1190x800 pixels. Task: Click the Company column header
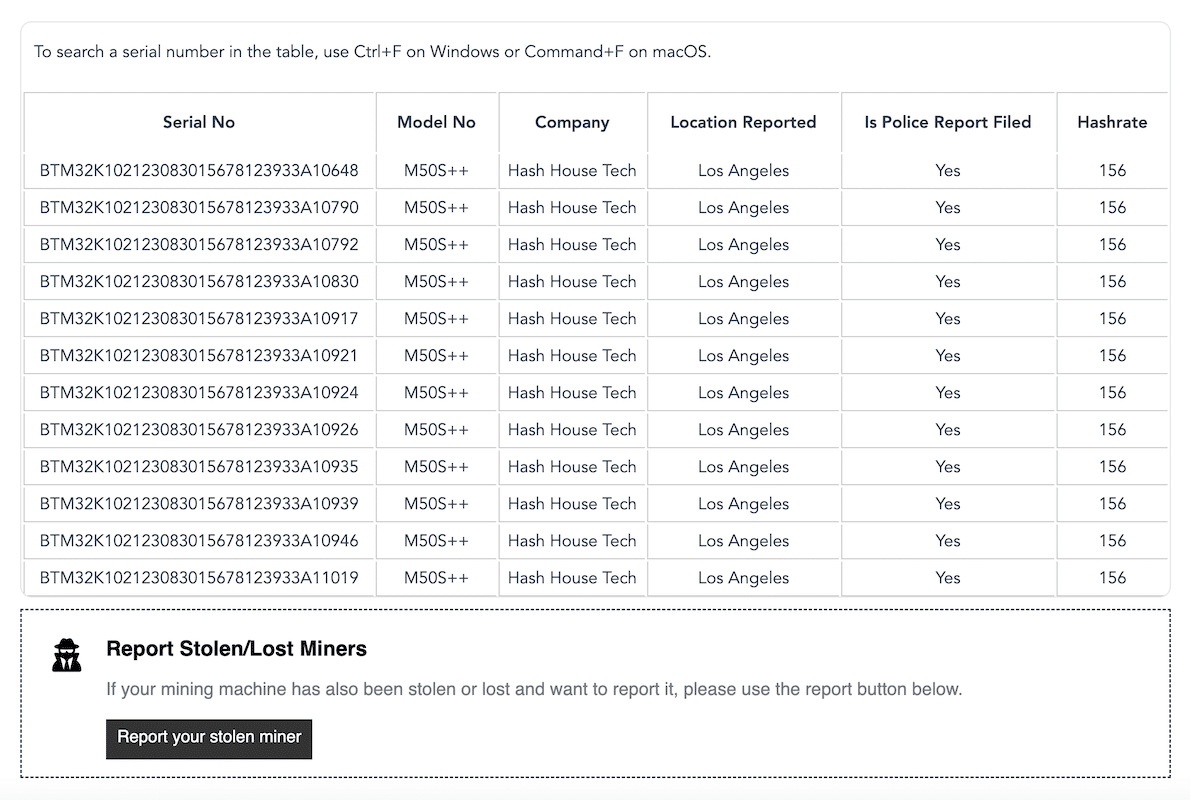click(572, 122)
